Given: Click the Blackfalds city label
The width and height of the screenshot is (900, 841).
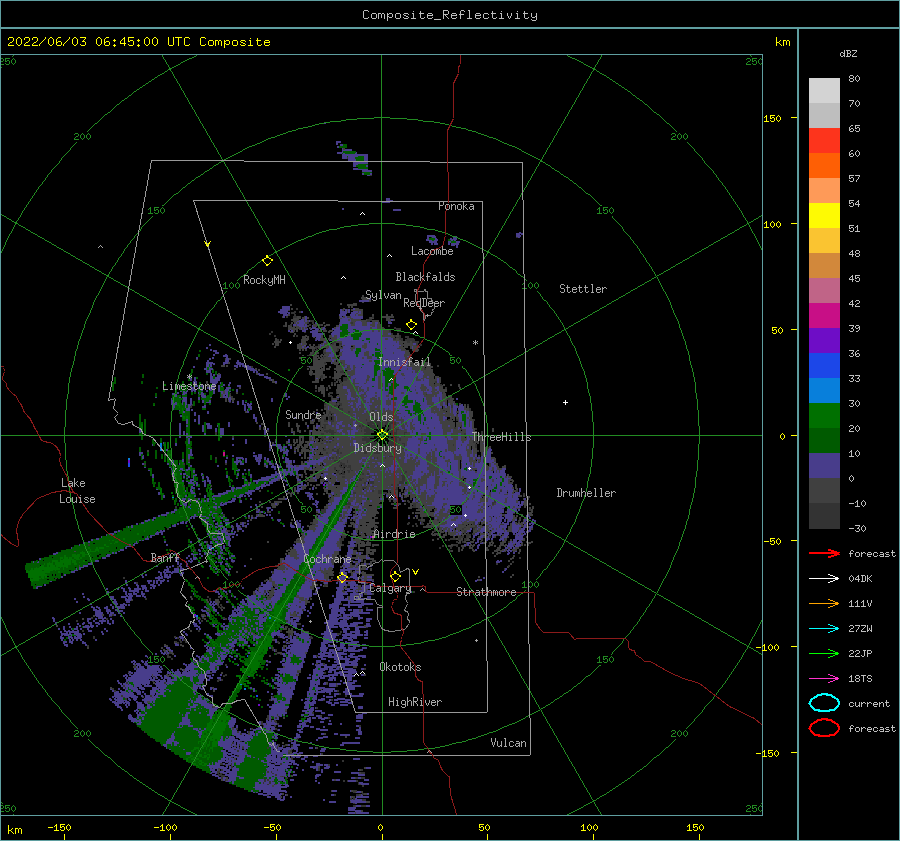Looking at the screenshot, I should tap(425, 277).
